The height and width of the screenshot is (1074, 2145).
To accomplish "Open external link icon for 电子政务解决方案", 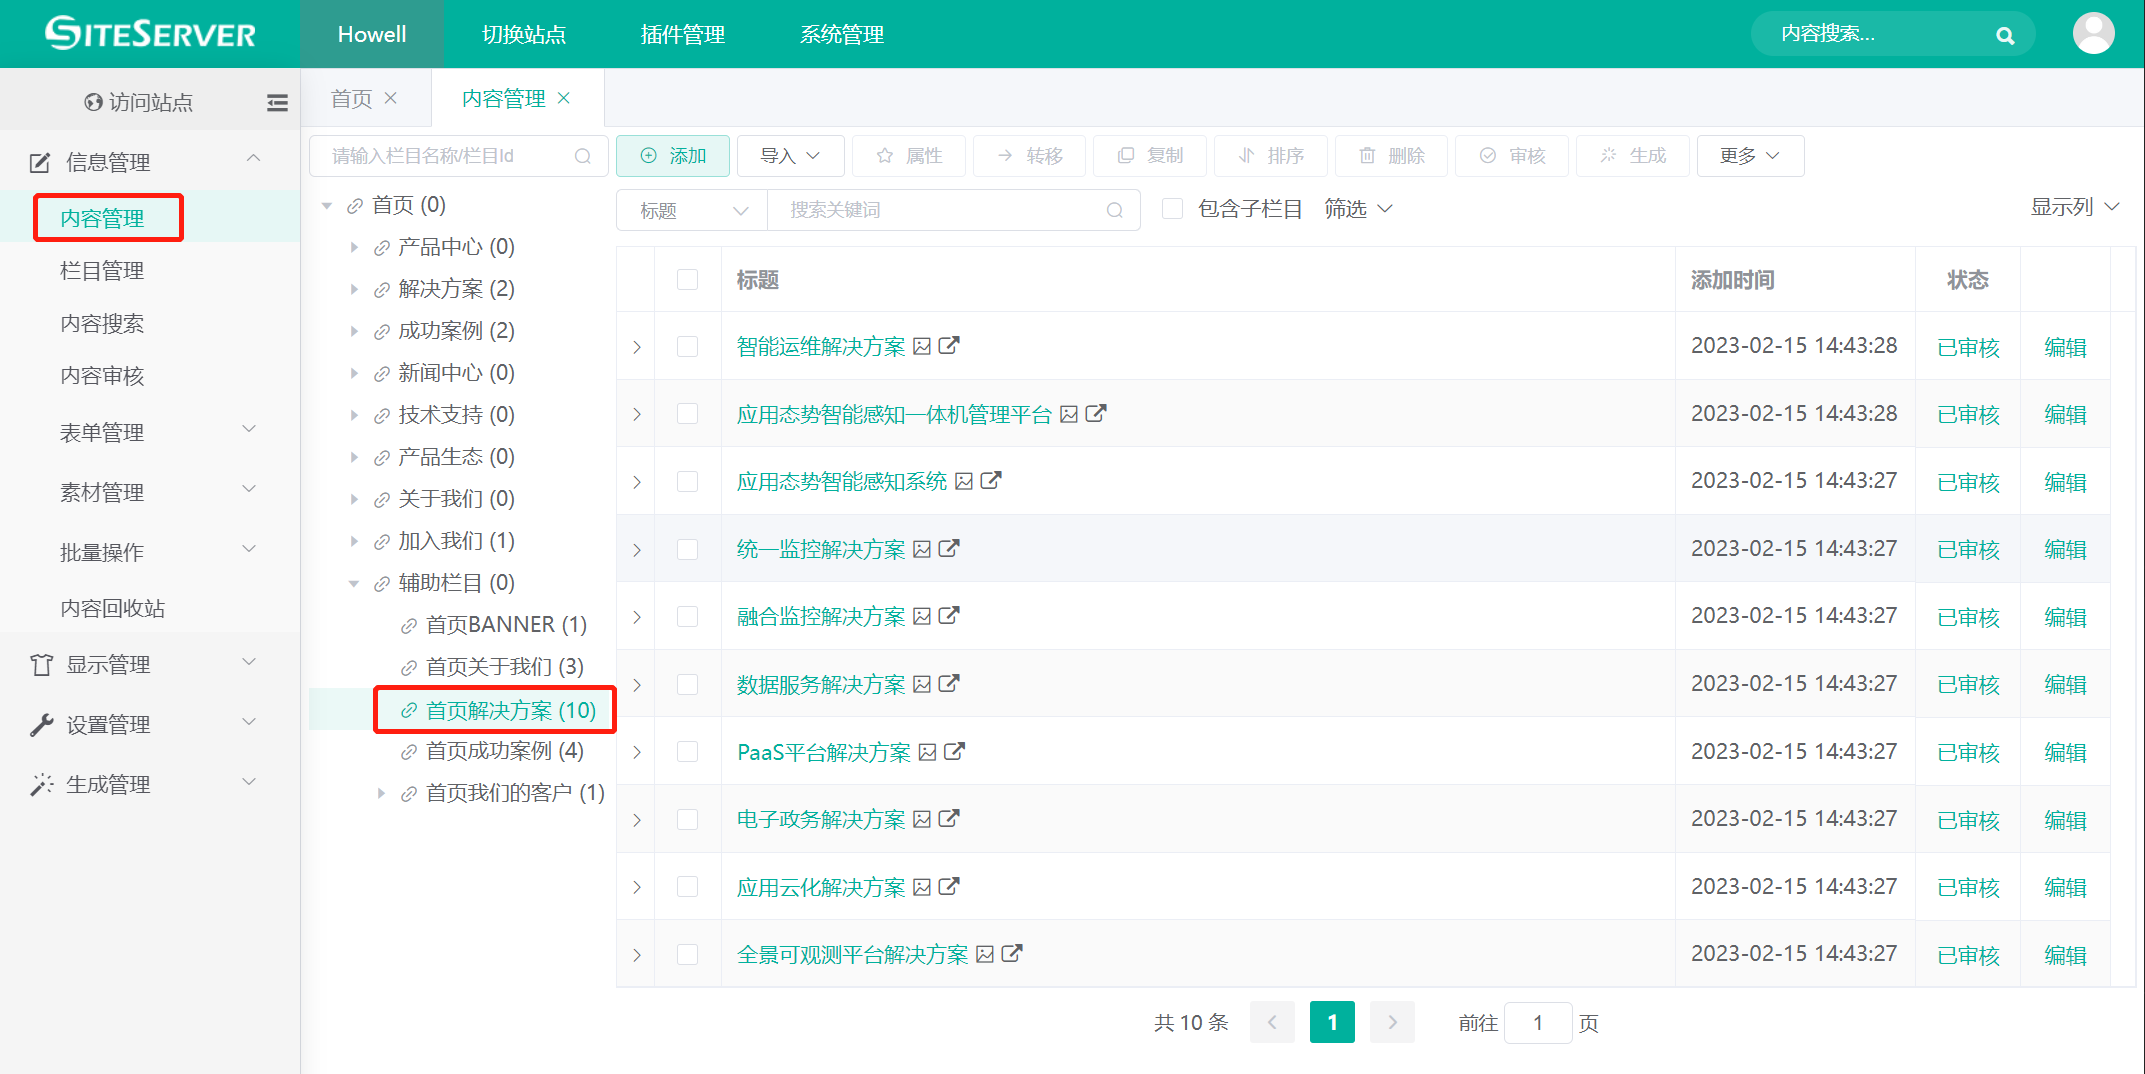I will 949,818.
